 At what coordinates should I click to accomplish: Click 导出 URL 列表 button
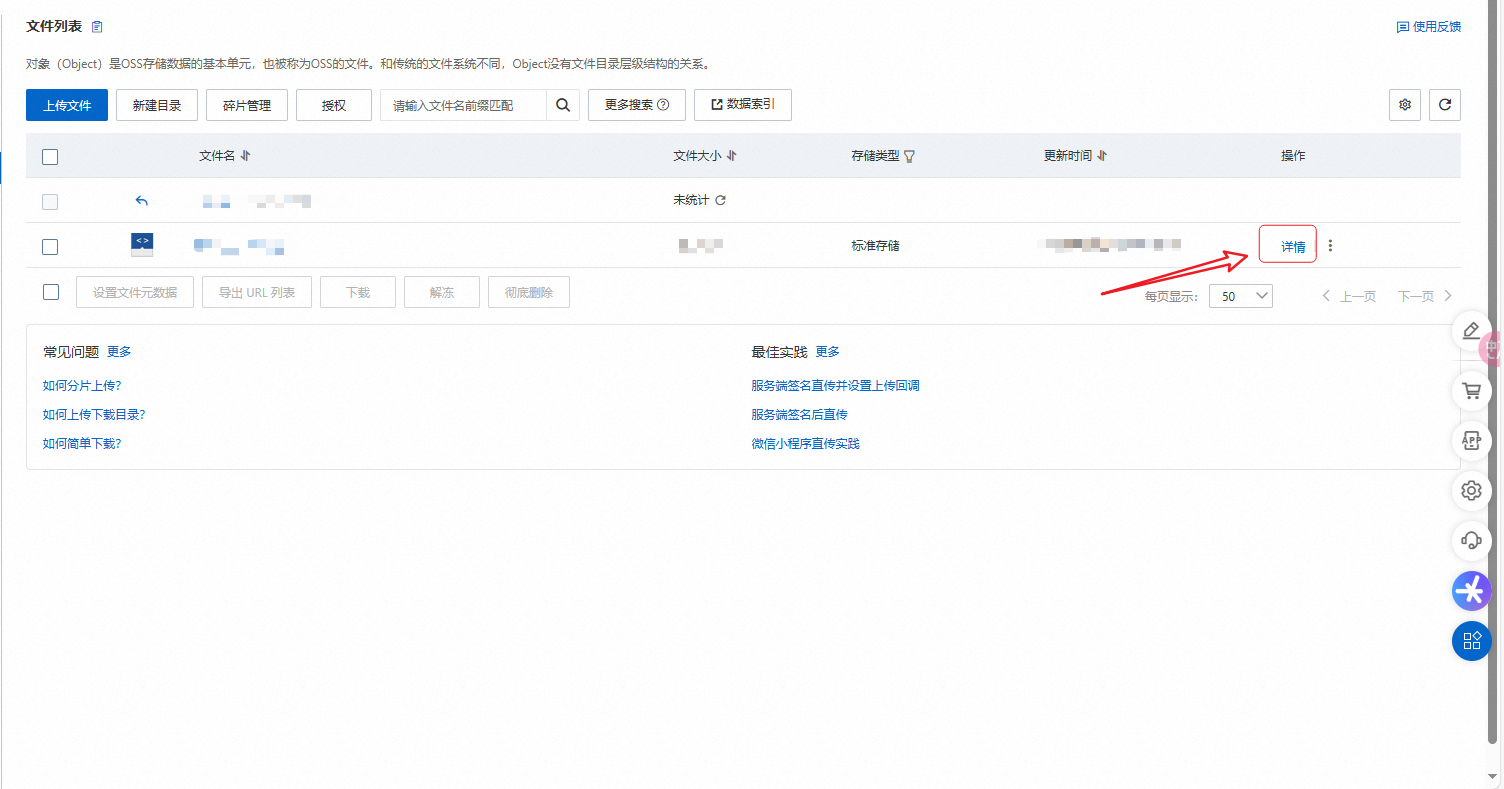pos(257,293)
